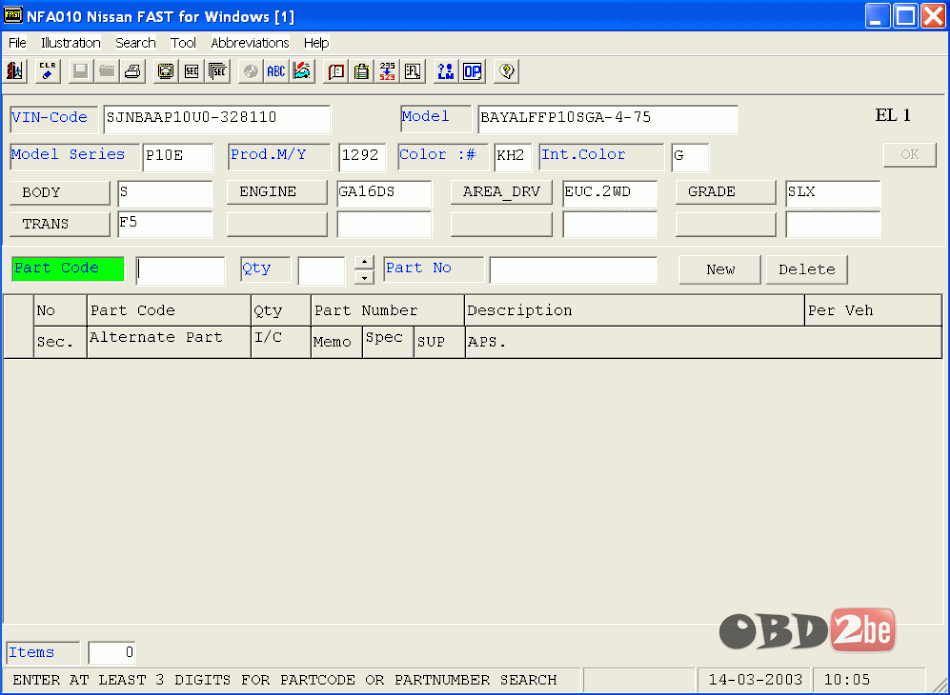950x695 pixels.
Task: Click the FL diagram toolbar icon
Action: 414,71
